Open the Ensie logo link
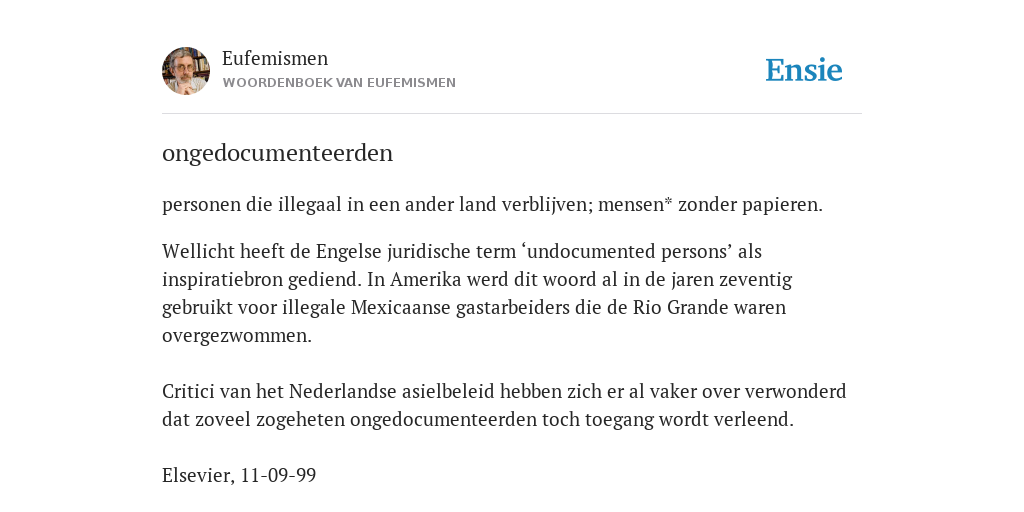 (x=804, y=70)
